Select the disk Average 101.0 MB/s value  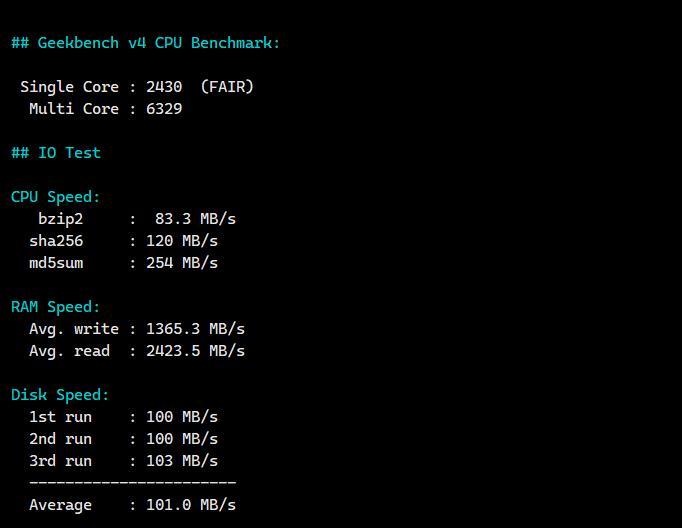point(191,505)
